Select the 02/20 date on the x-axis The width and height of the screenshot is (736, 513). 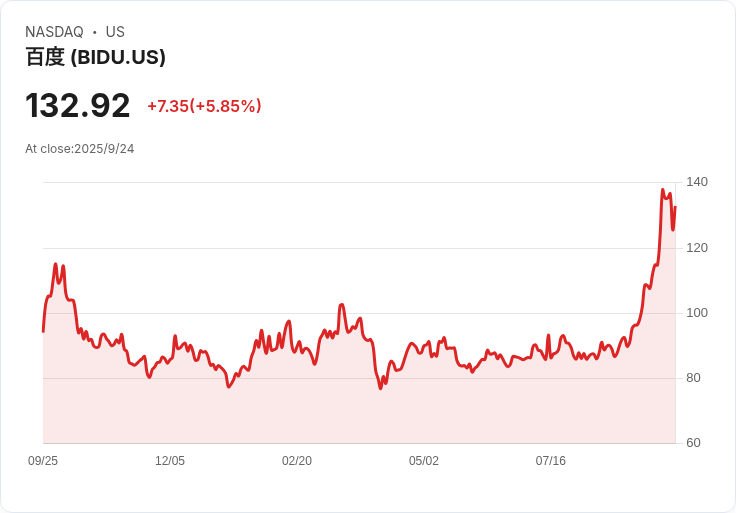coord(297,461)
